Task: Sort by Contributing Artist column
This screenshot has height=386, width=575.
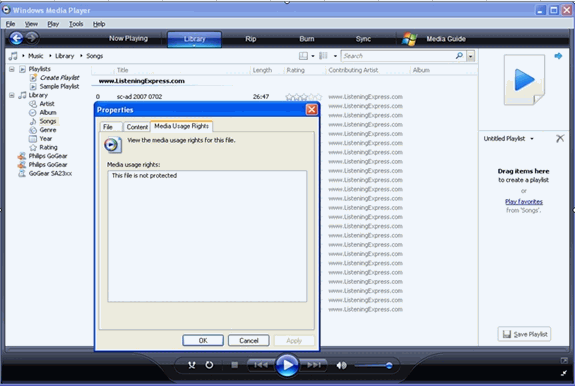Action: point(353,70)
